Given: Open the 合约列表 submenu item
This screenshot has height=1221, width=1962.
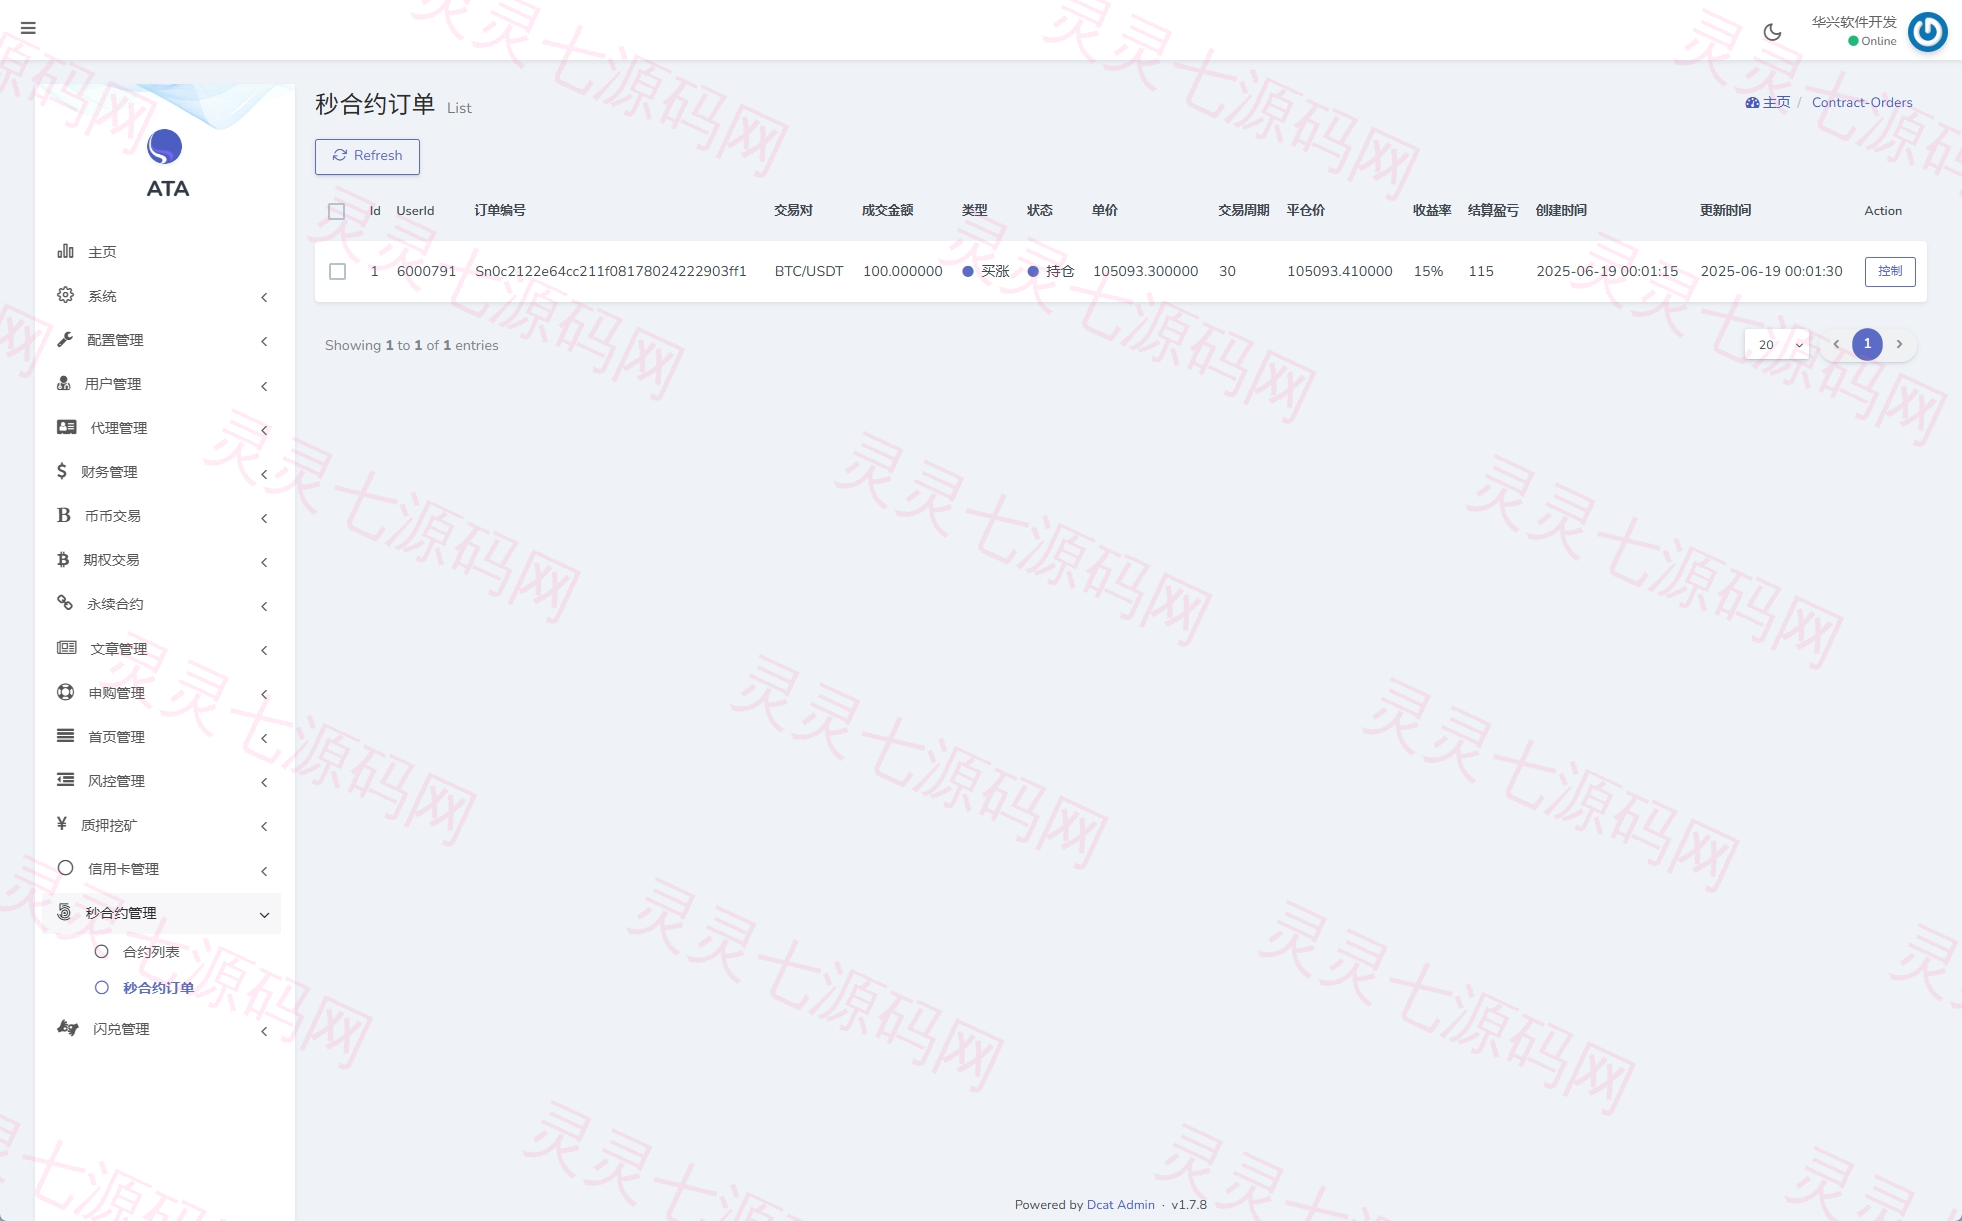Looking at the screenshot, I should click(x=151, y=952).
